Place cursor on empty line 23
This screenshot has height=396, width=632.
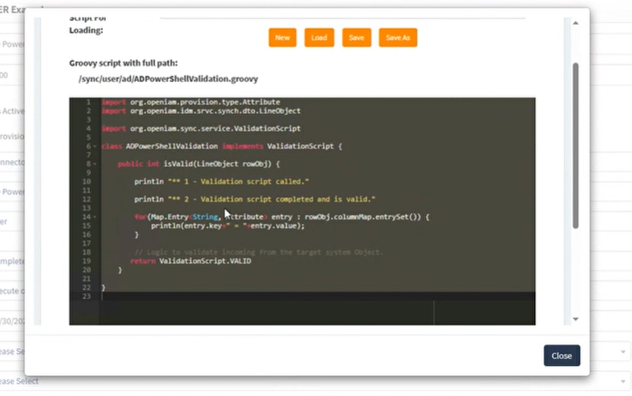pyautogui.click(x=318, y=296)
